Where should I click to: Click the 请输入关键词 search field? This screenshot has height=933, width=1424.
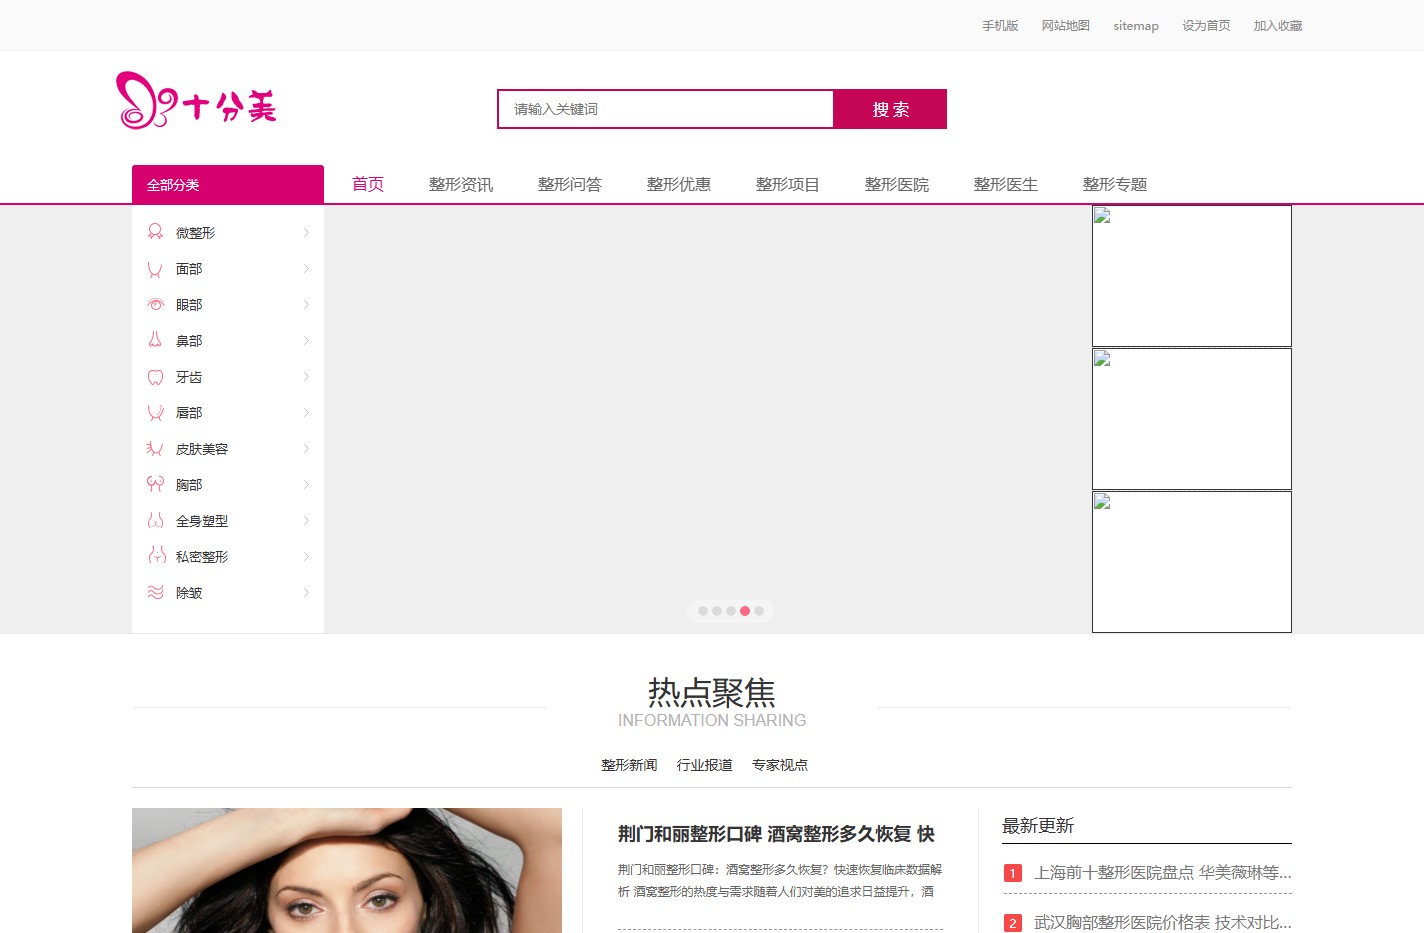[x=665, y=109]
